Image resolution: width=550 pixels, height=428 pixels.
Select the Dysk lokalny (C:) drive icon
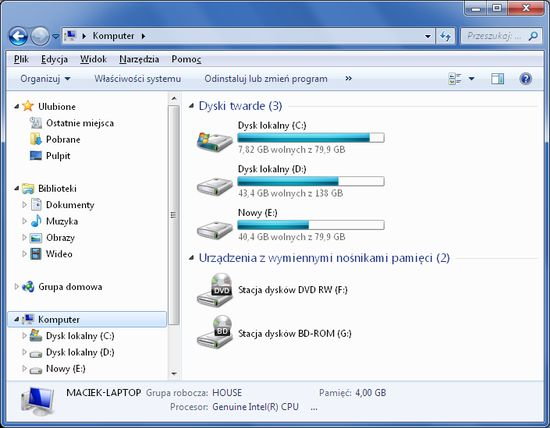point(214,141)
